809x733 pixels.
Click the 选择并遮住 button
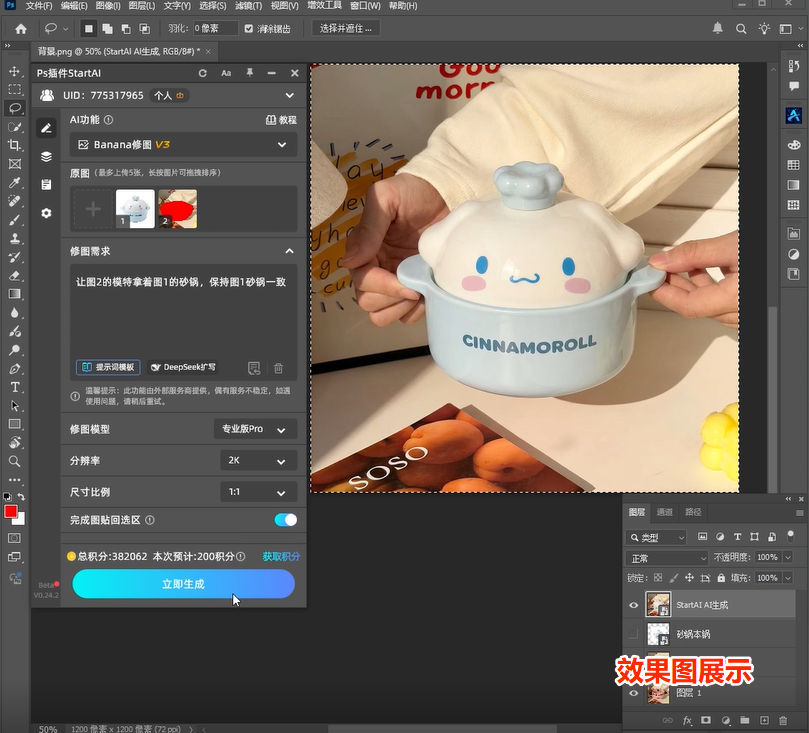coord(346,28)
